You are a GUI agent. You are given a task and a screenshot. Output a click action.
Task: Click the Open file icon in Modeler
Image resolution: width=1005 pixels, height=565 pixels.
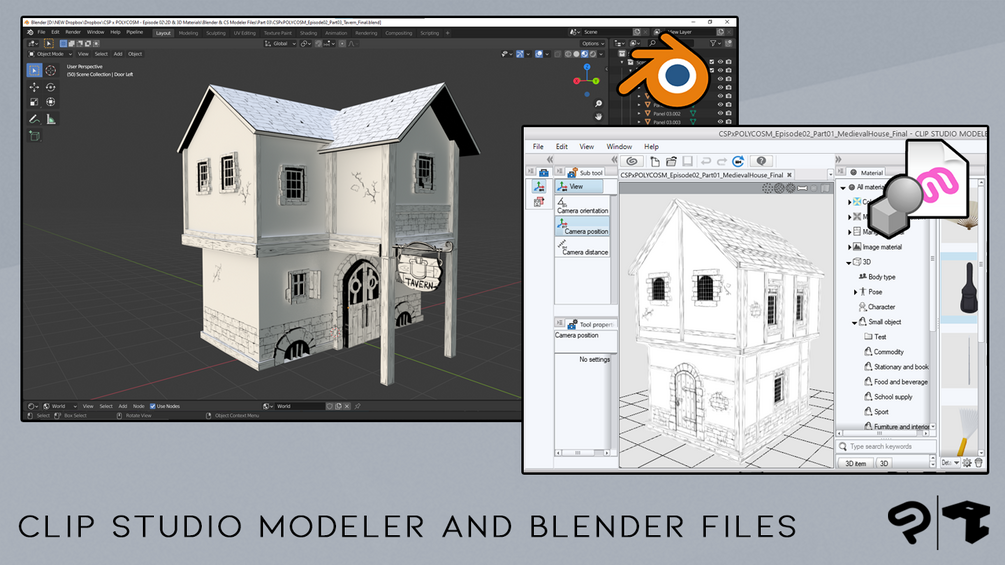click(x=671, y=161)
